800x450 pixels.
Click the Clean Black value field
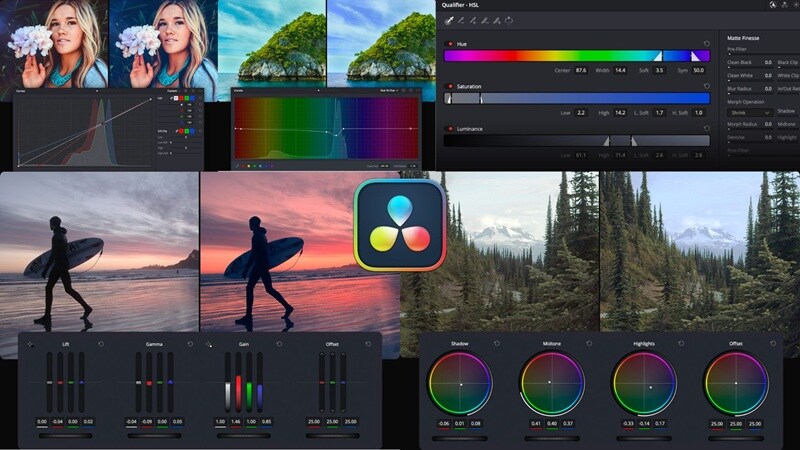pos(768,62)
